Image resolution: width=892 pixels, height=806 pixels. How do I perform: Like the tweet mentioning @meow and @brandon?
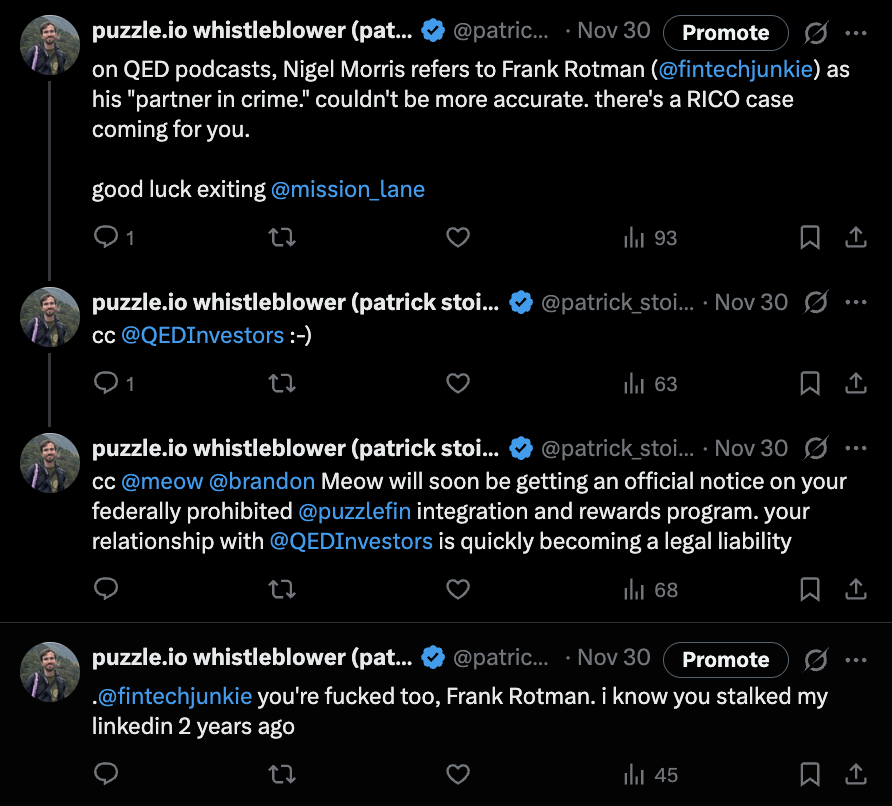coord(458,589)
